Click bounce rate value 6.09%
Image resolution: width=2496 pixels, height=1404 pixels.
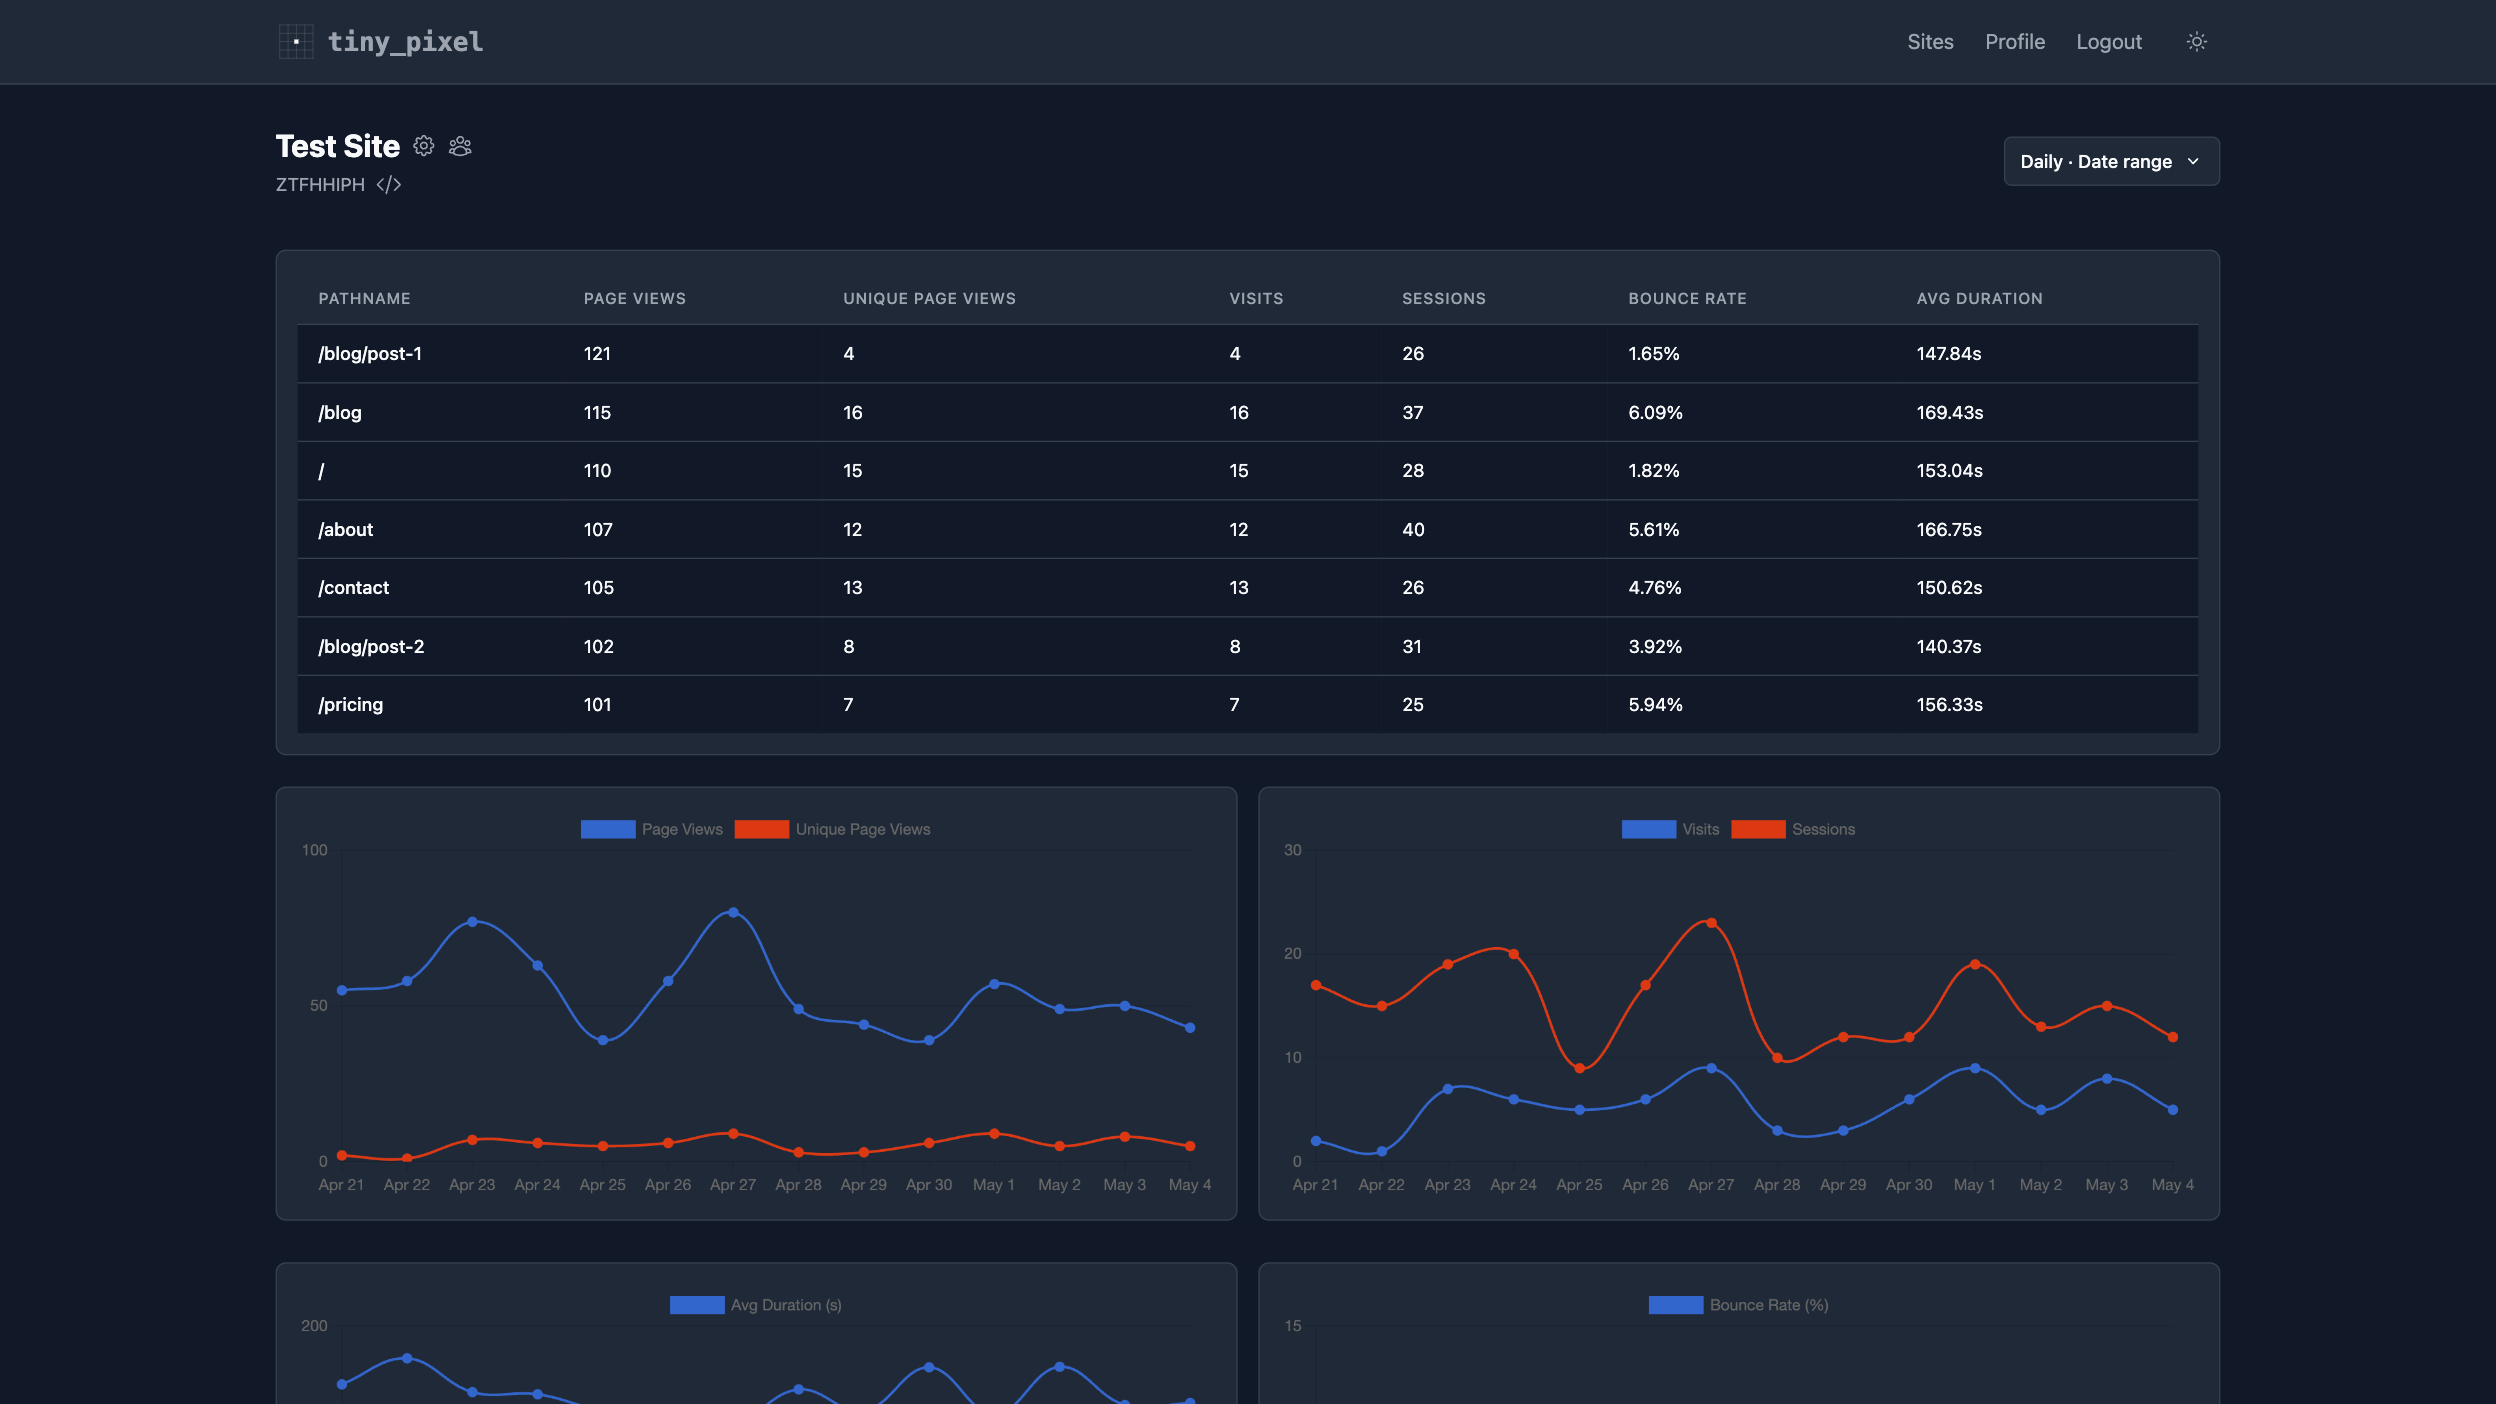click(1655, 413)
